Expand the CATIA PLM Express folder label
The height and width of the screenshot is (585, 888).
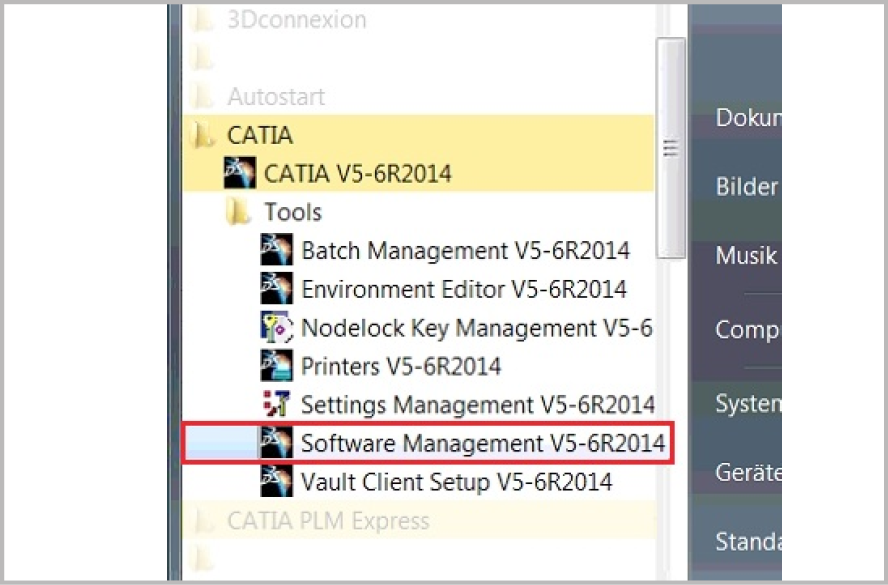tap(328, 520)
